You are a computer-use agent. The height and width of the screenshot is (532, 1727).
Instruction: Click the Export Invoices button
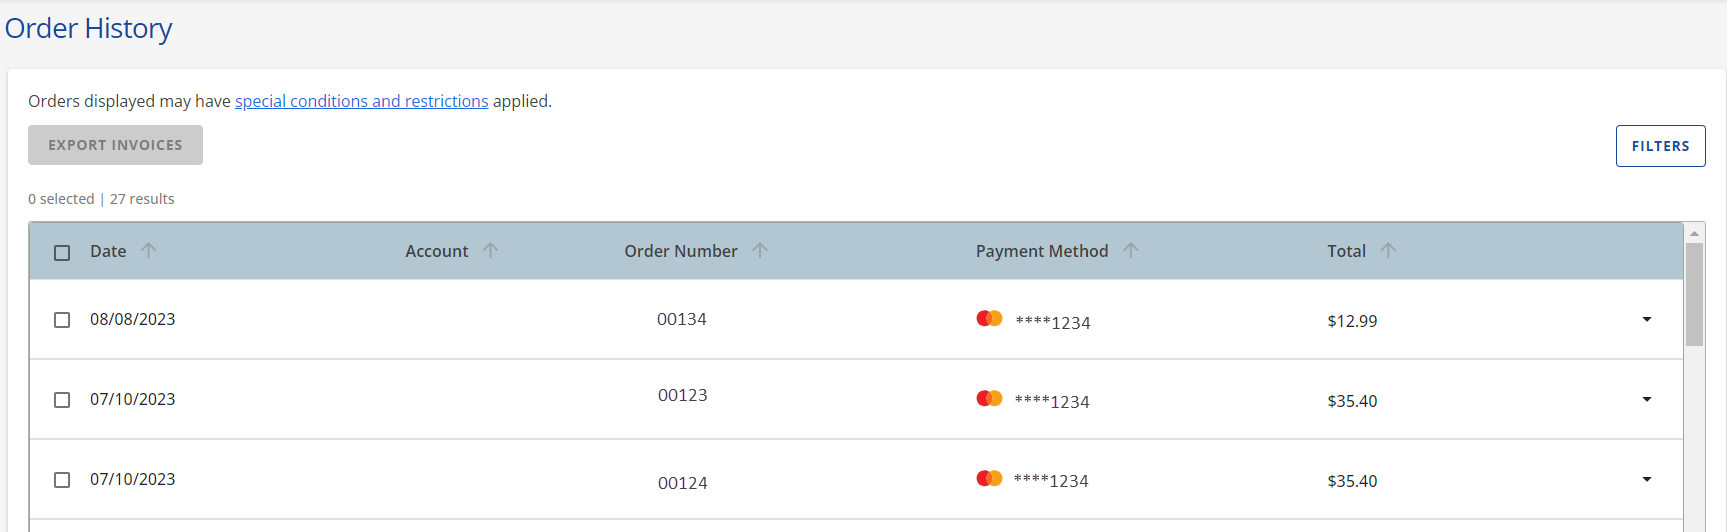(x=115, y=145)
